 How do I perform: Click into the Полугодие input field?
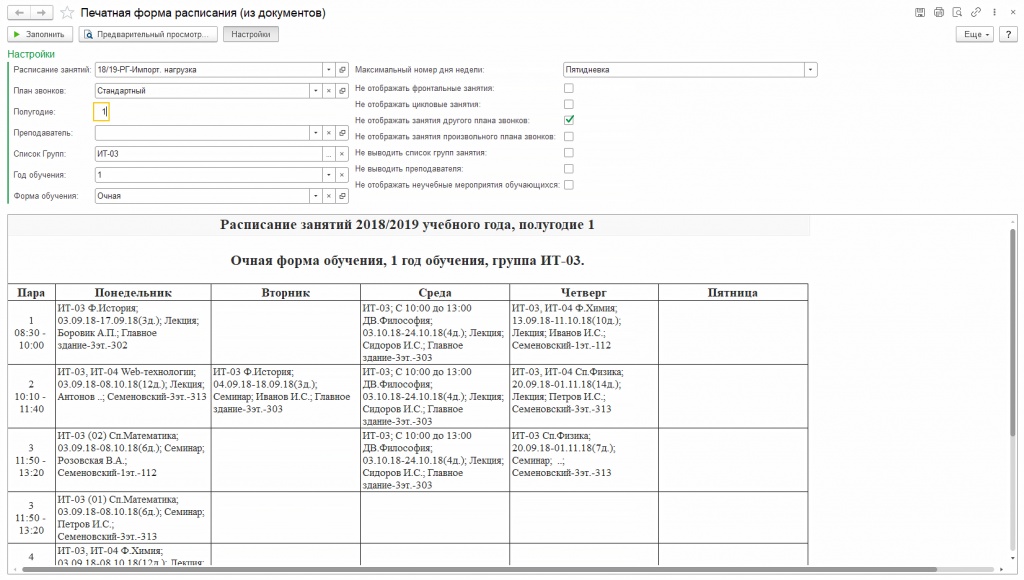tap(101, 112)
